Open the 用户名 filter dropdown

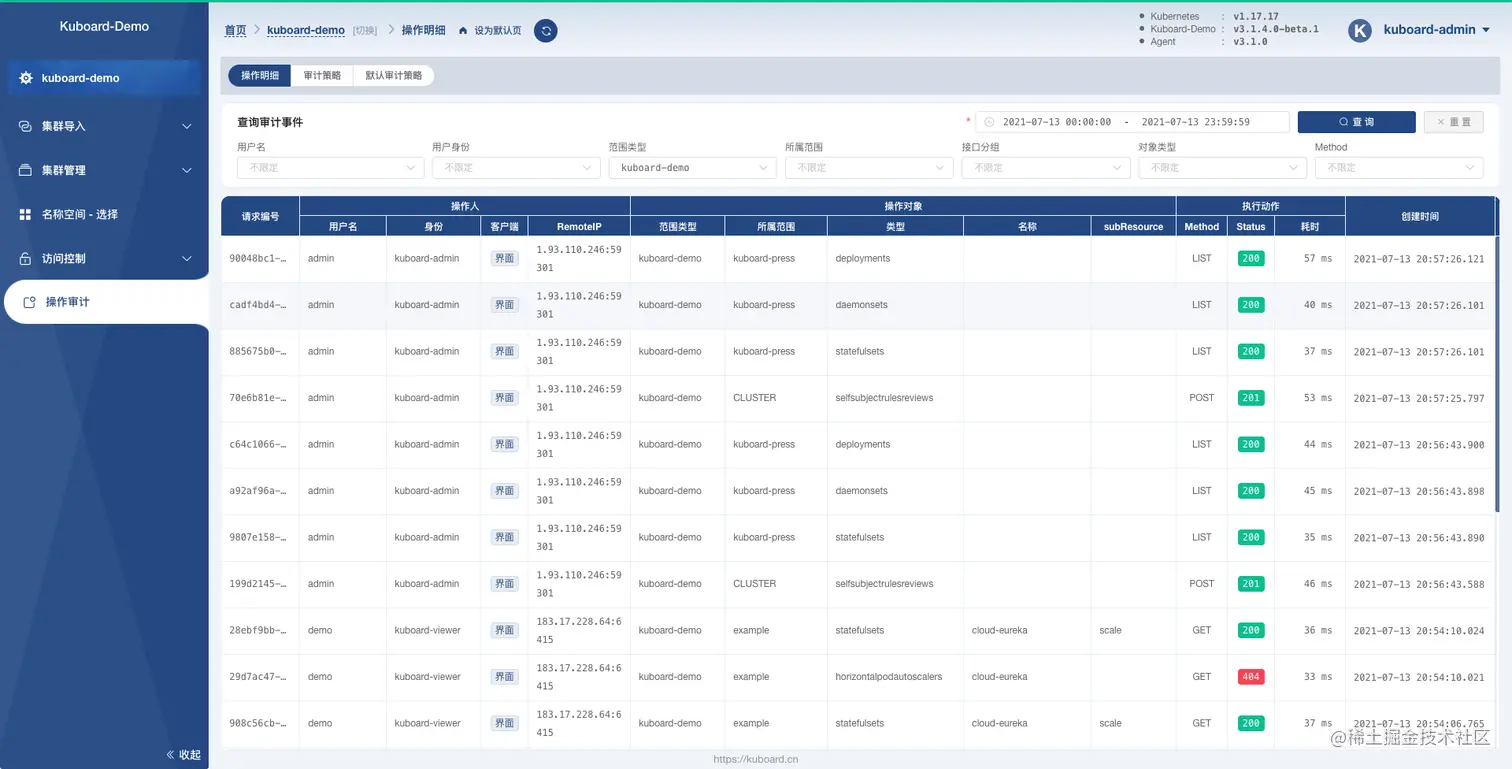[331, 168]
